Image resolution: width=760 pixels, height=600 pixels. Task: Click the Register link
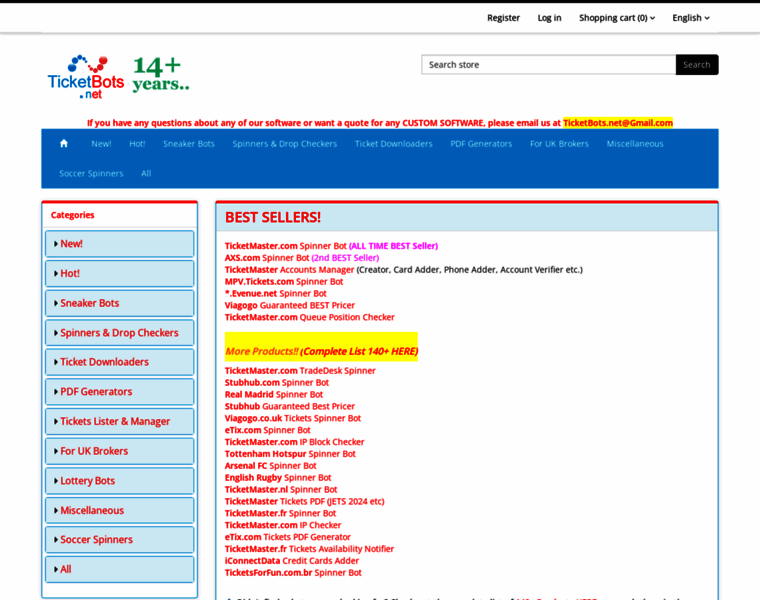tap(503, 18)
